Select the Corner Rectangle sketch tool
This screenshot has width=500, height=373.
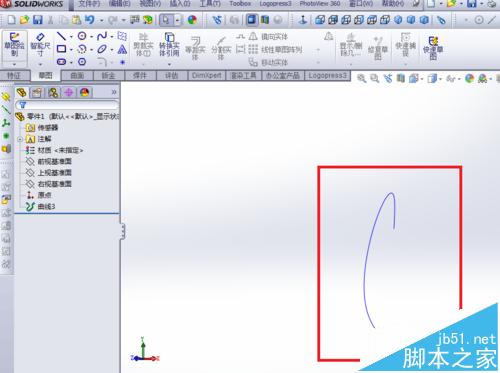pyautogui.click(x=61, y=49)
